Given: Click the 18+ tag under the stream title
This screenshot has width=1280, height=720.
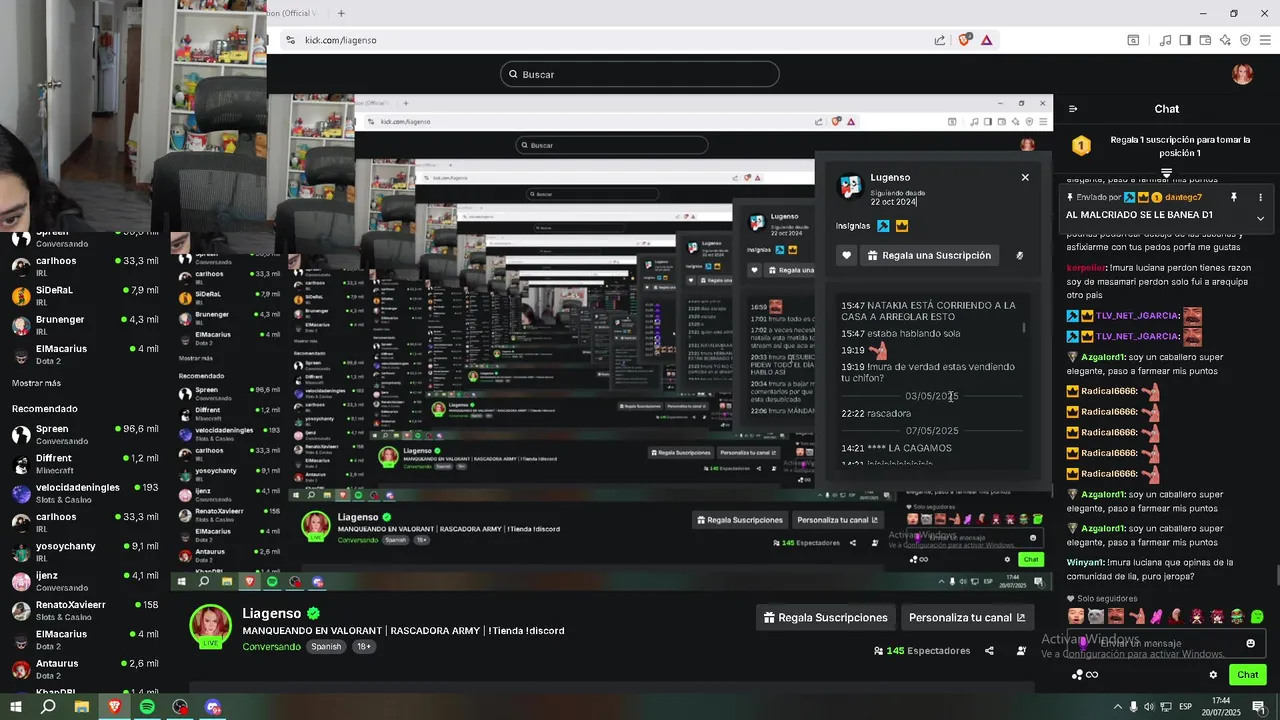Looking at the screenshot, I should (364, 647).
